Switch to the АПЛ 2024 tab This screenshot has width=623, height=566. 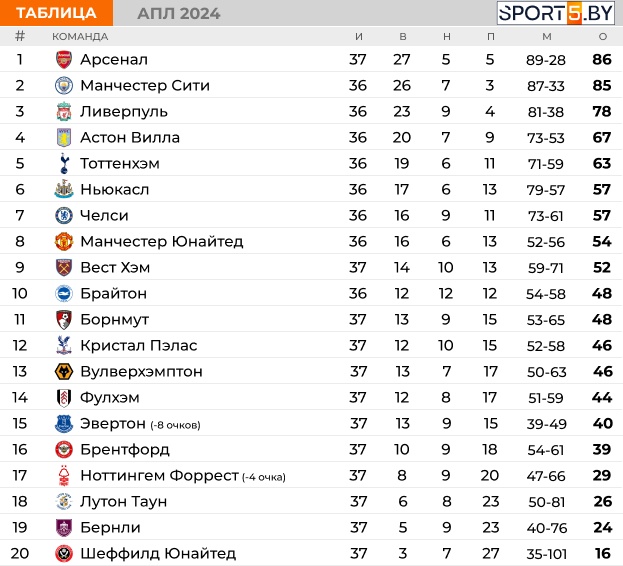178,14
